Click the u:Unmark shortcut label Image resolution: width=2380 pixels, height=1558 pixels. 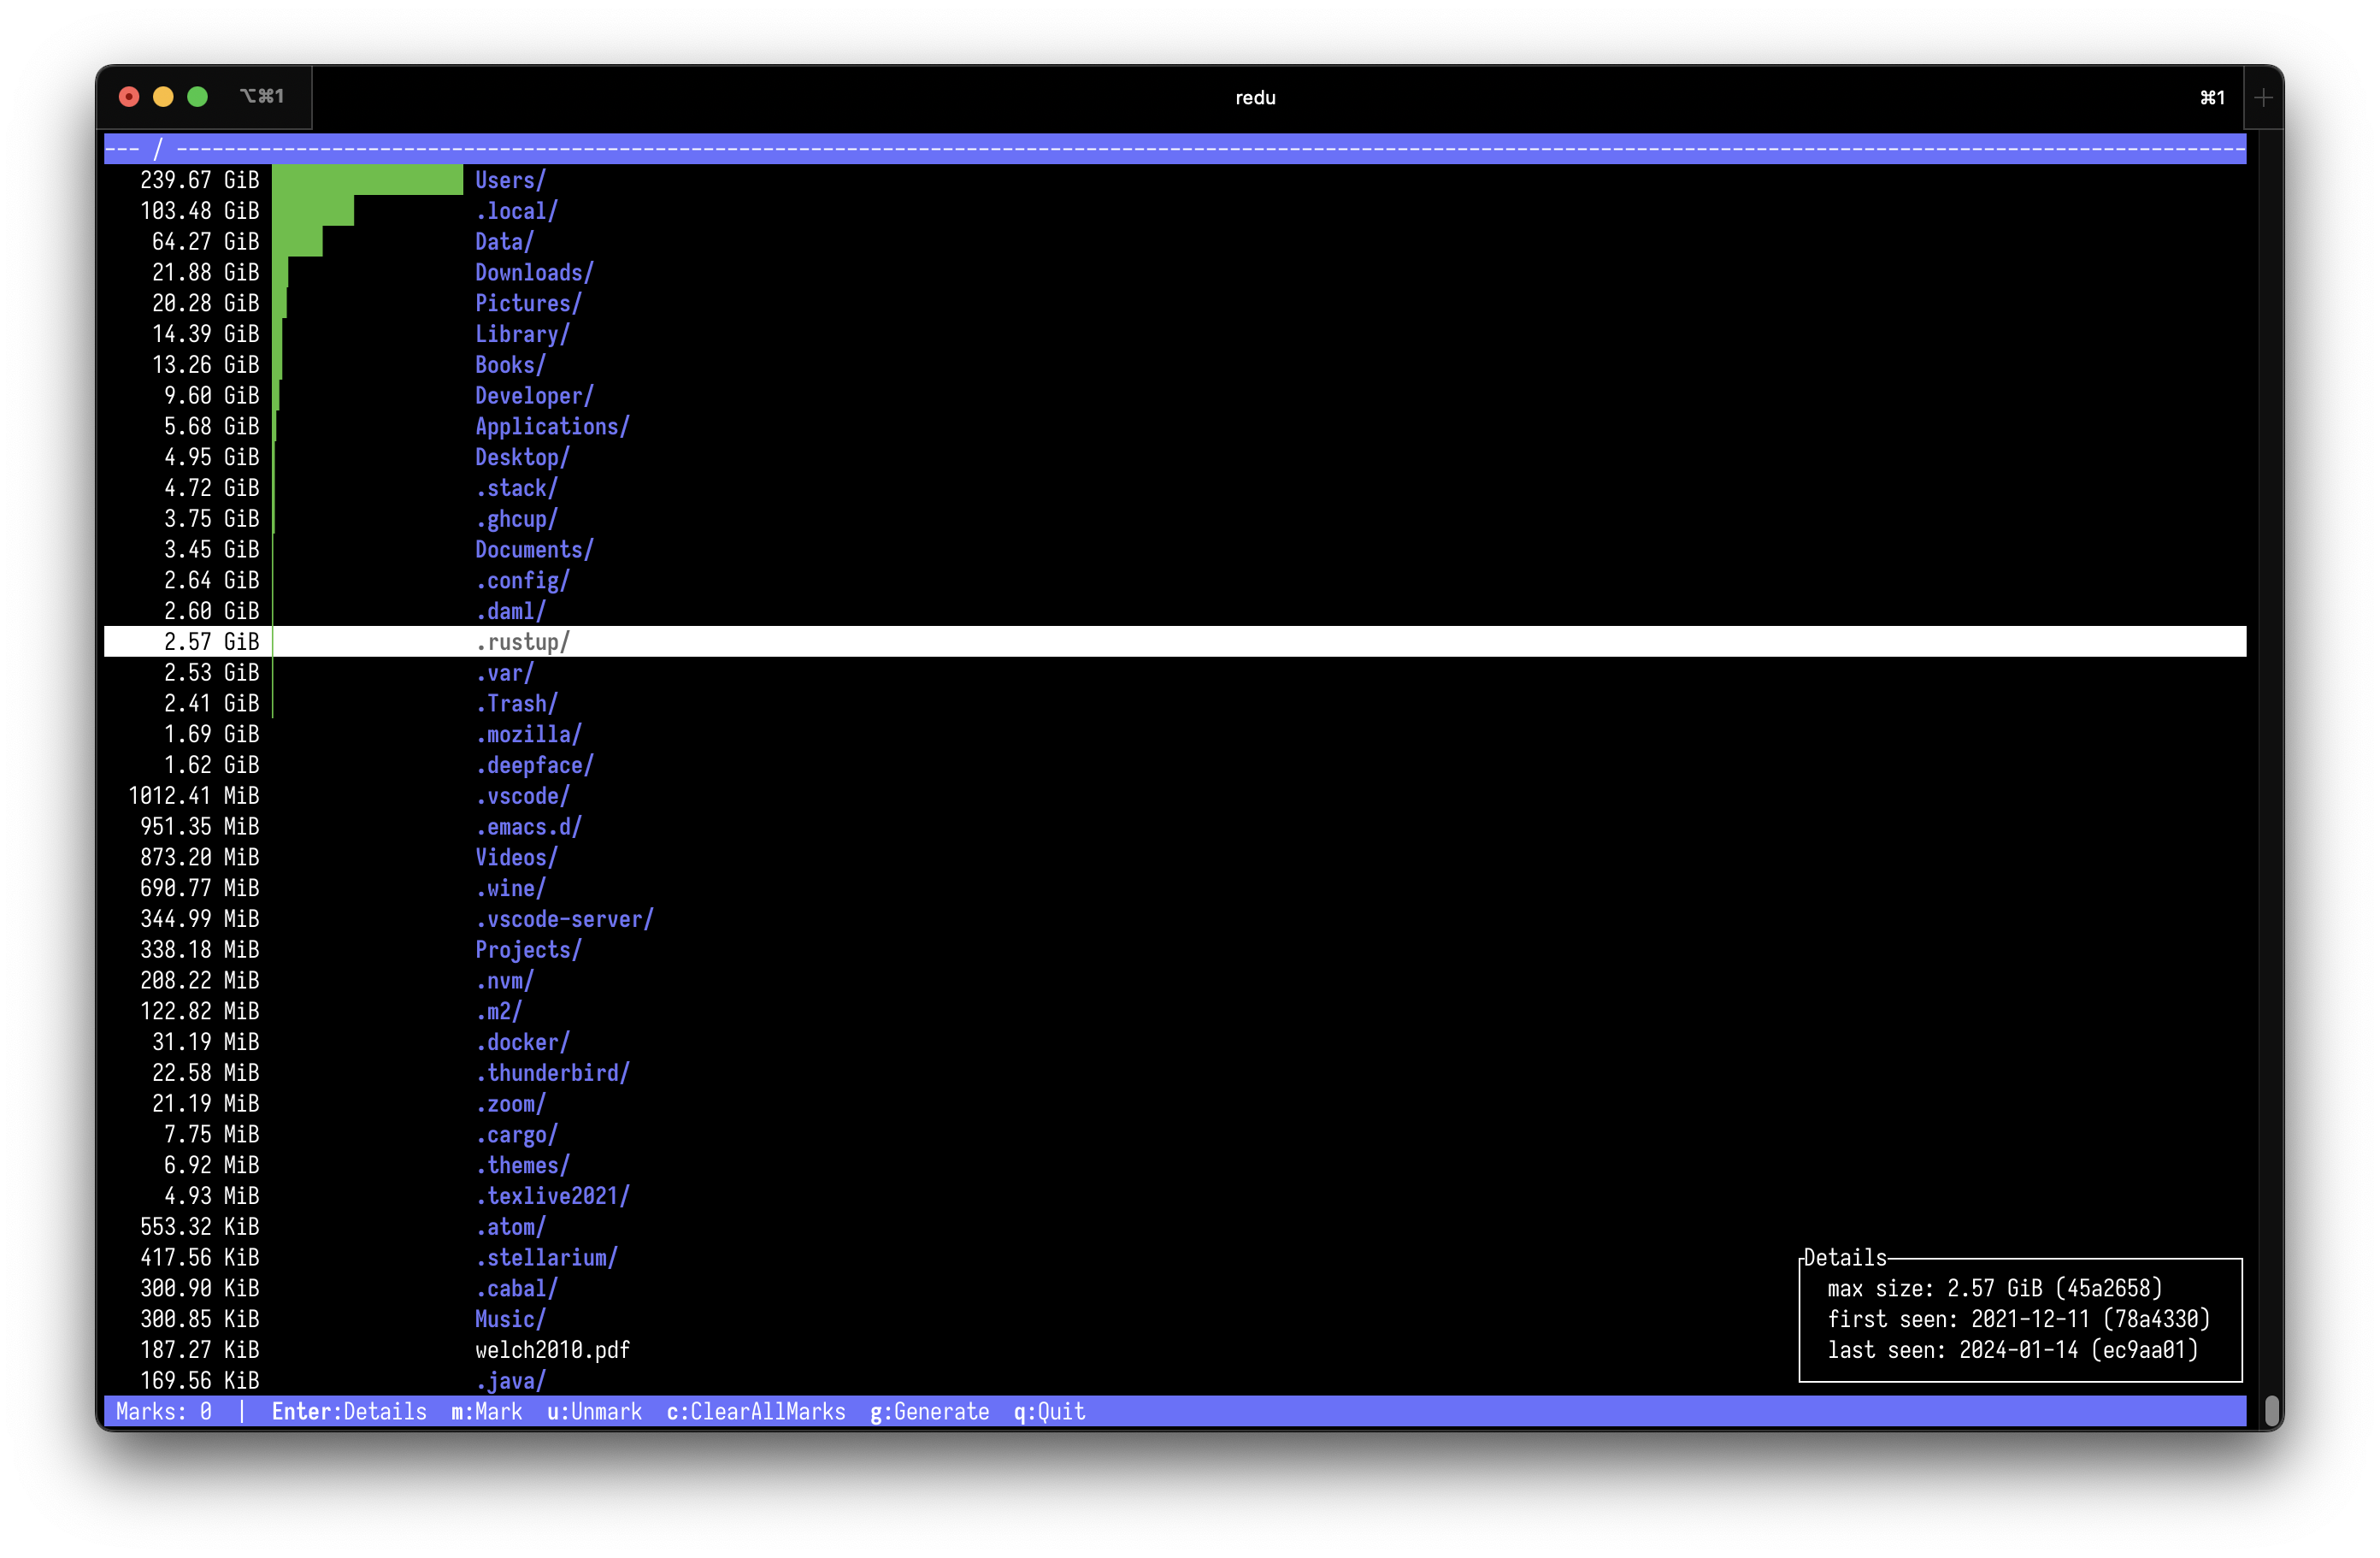click(594, 1411)
